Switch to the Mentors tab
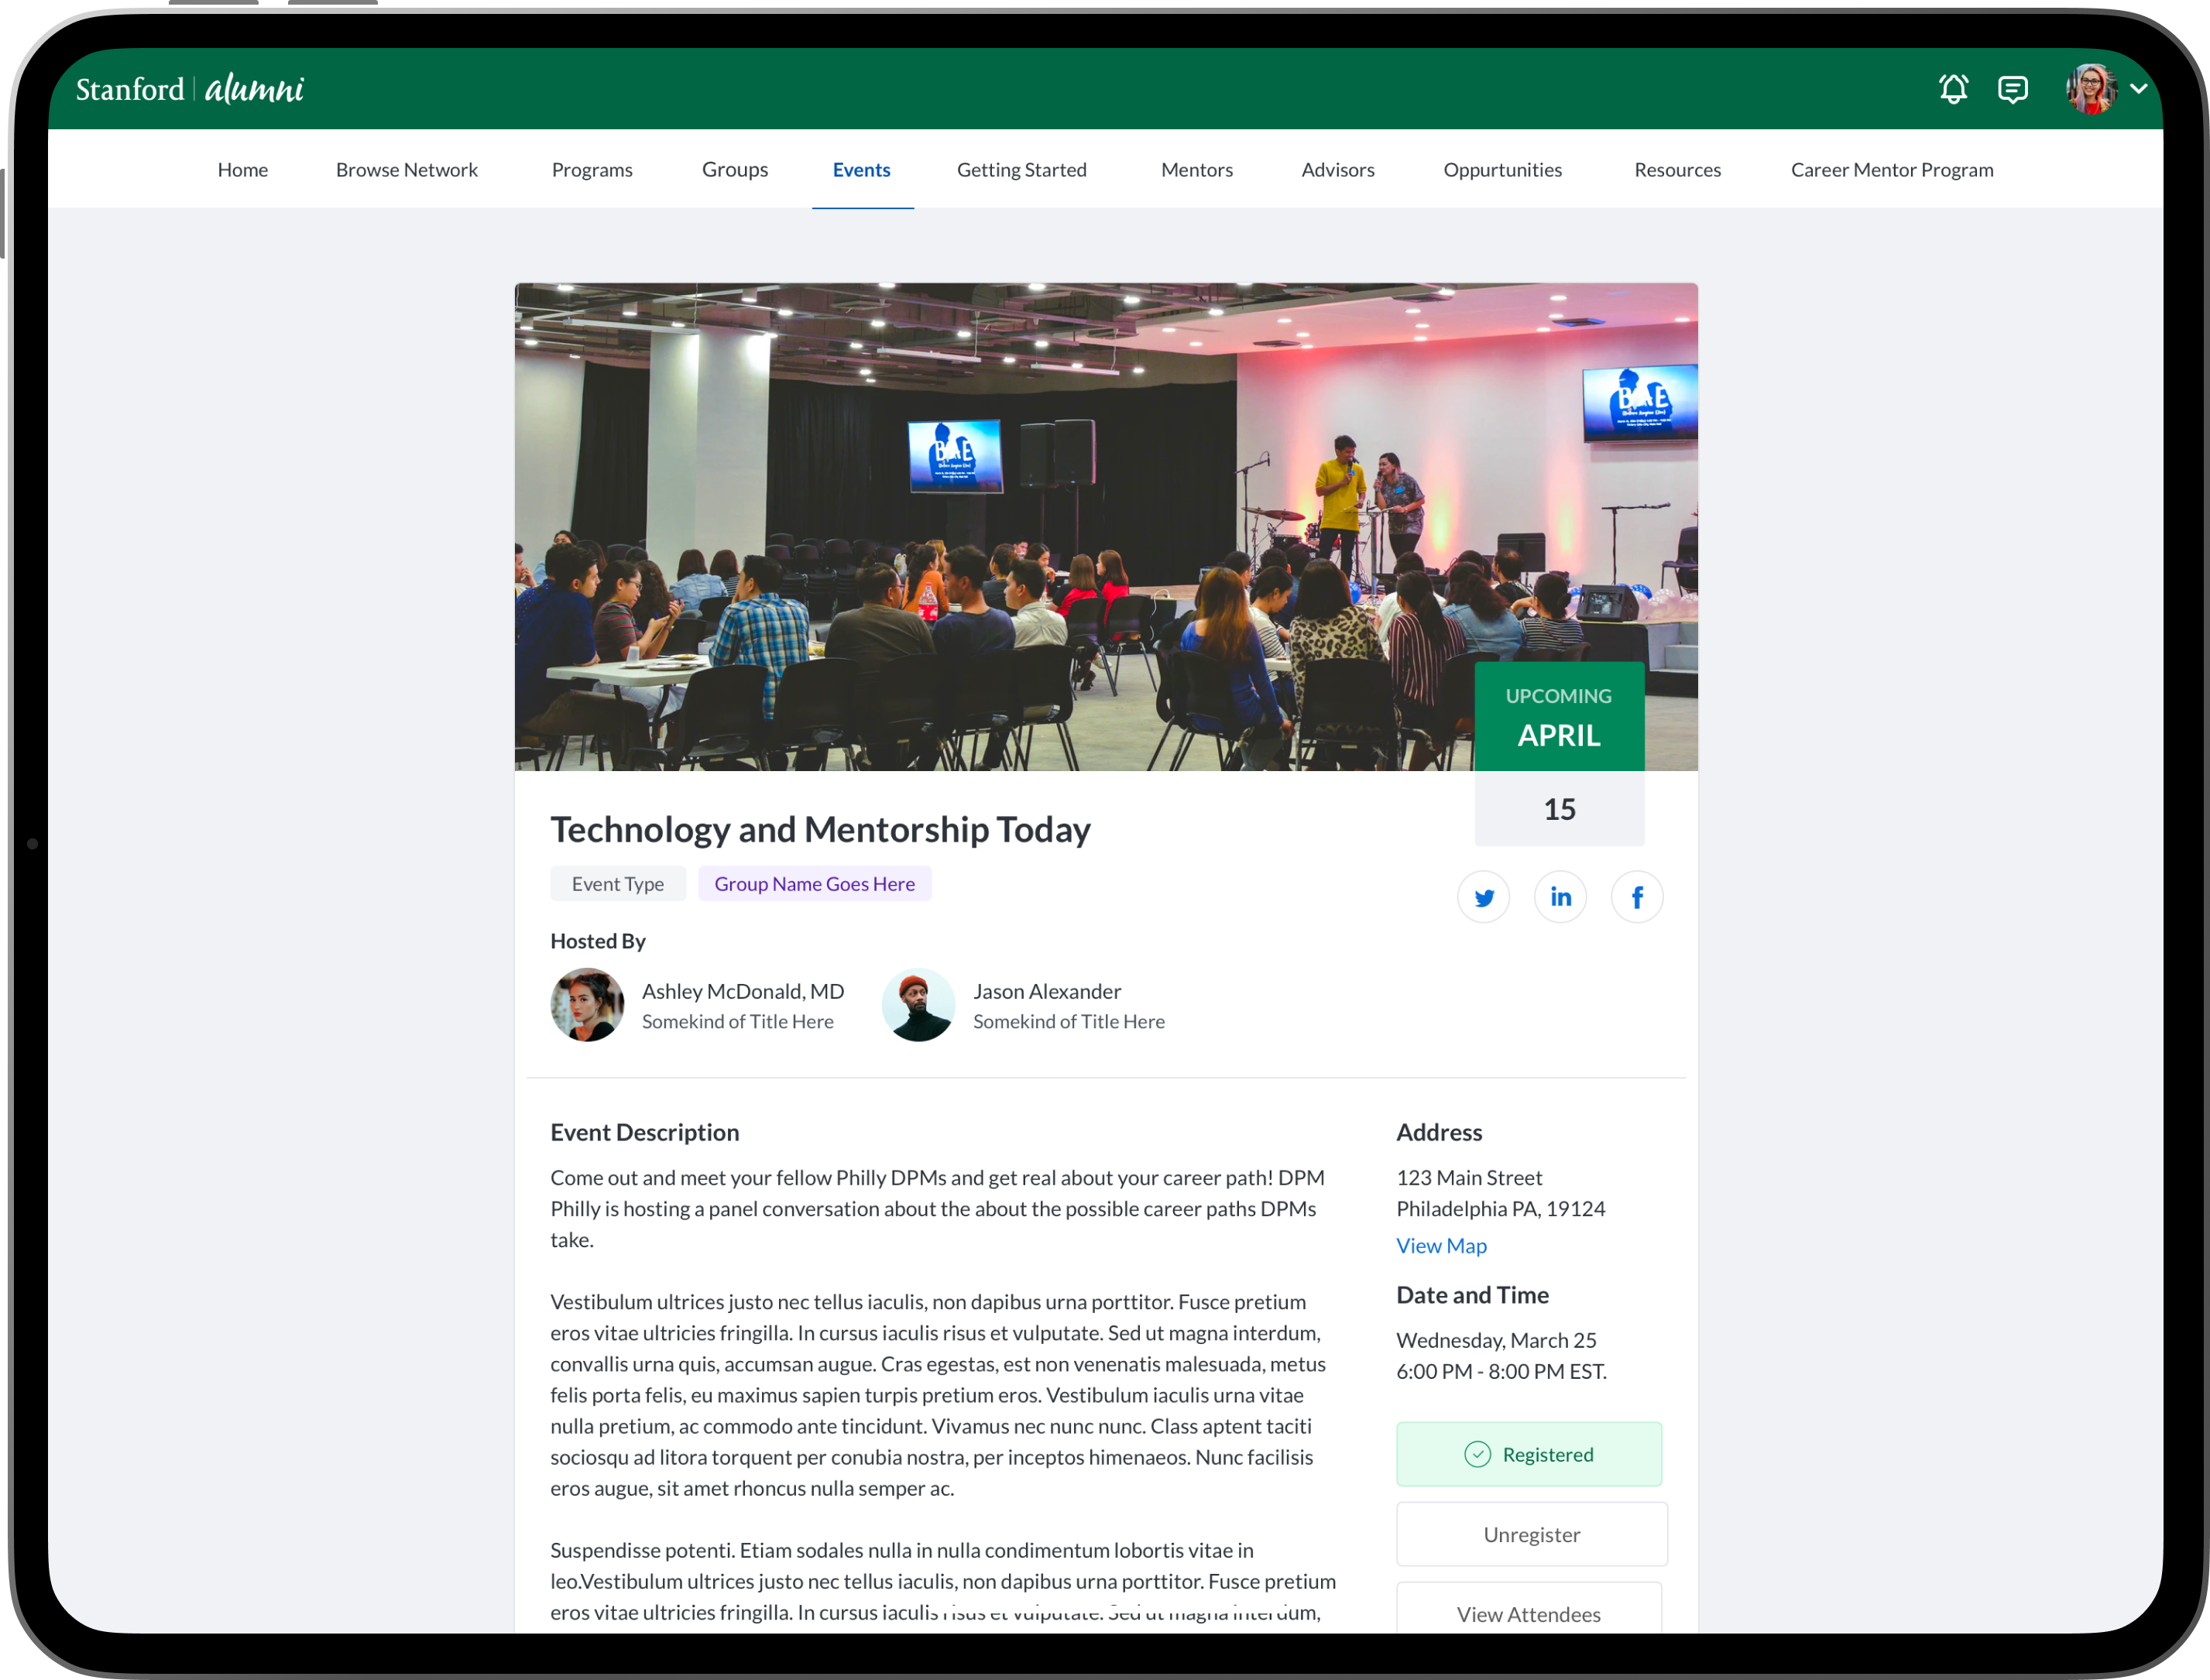The height and width of the screenshot is (1680, 2210). click(1197, 170)
